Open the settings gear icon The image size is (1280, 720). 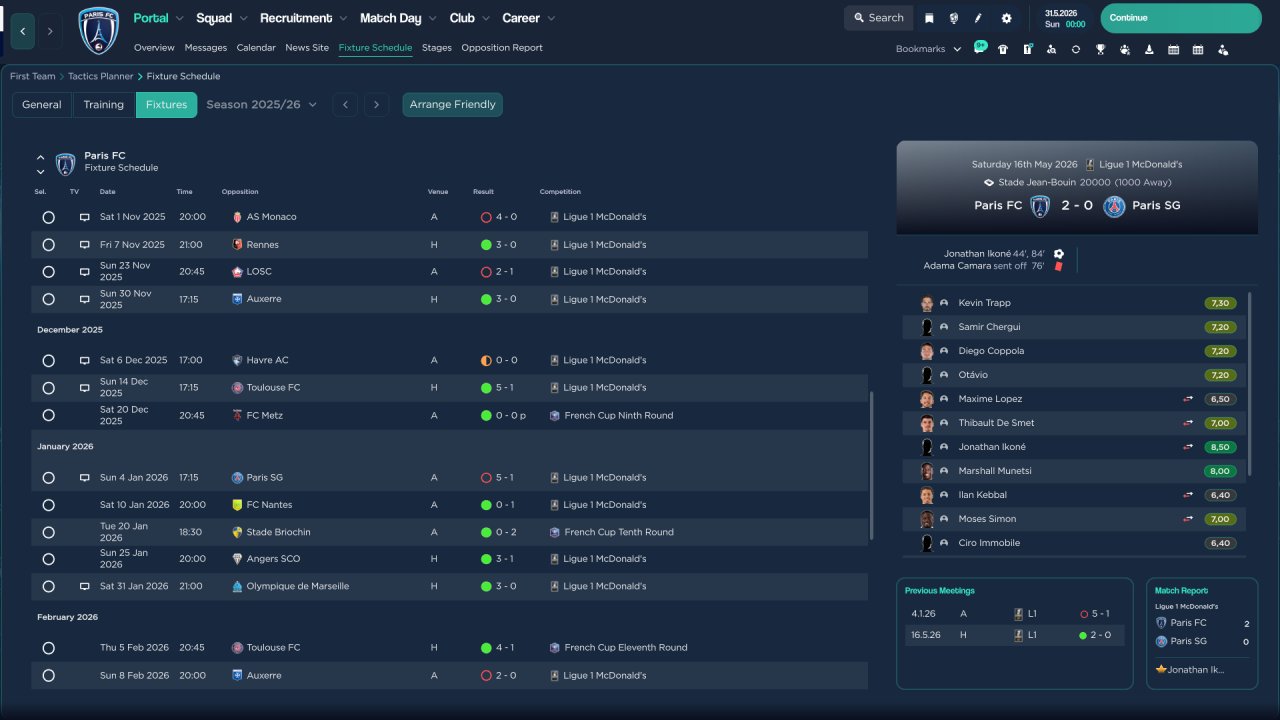click(x=1006, y=18)
